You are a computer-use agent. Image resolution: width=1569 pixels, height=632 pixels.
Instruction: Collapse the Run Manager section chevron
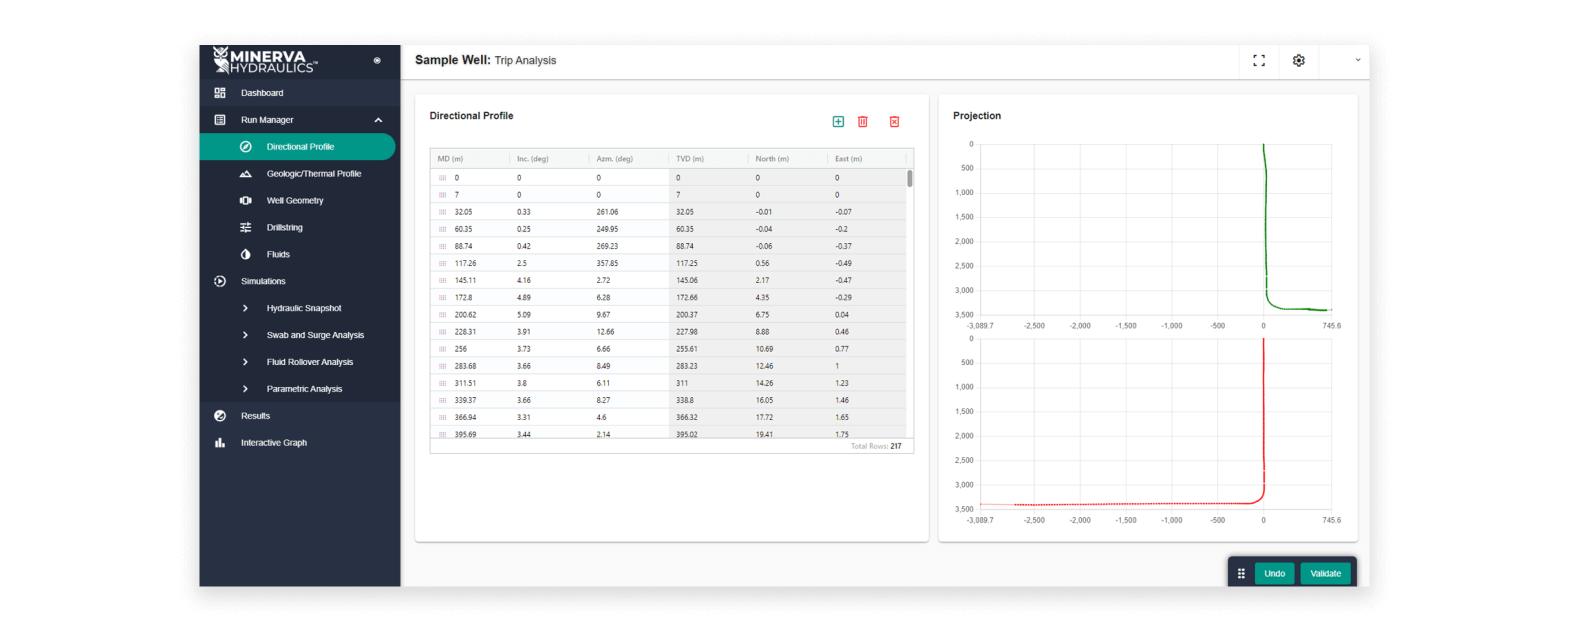(x=378, y=120)
